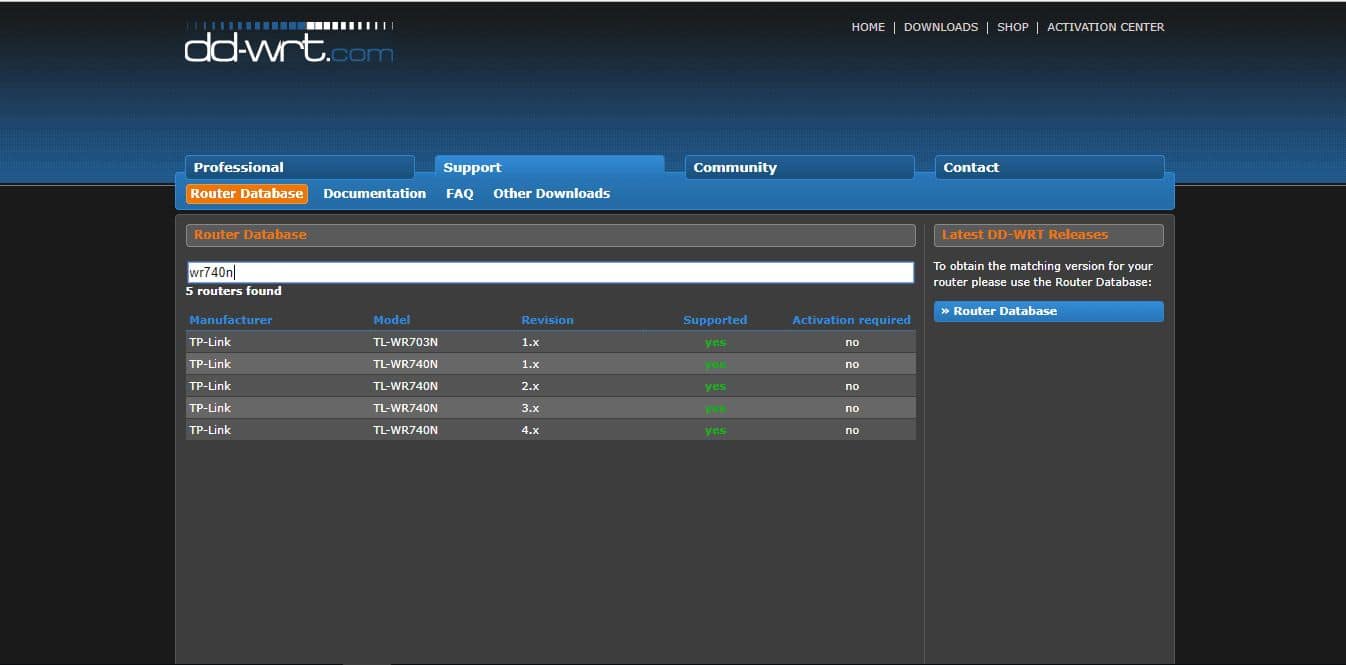The width and height of the screenshot is (1346, 665).
Task: Go to the SHOP link
Action: click(1013, 27)
